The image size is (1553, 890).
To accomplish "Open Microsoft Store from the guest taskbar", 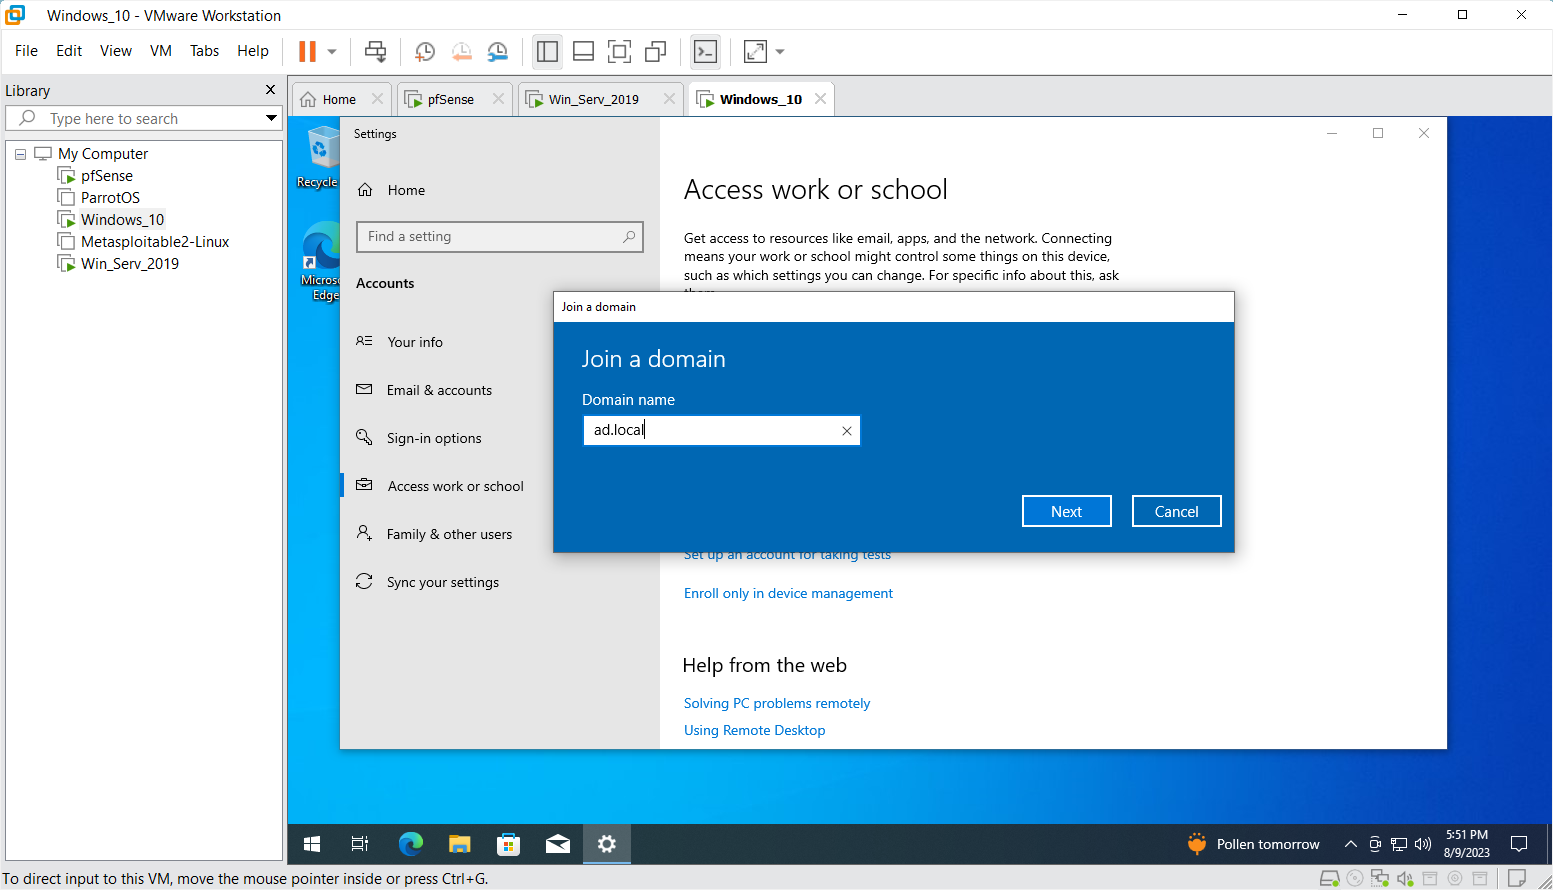I will (508, 844).
